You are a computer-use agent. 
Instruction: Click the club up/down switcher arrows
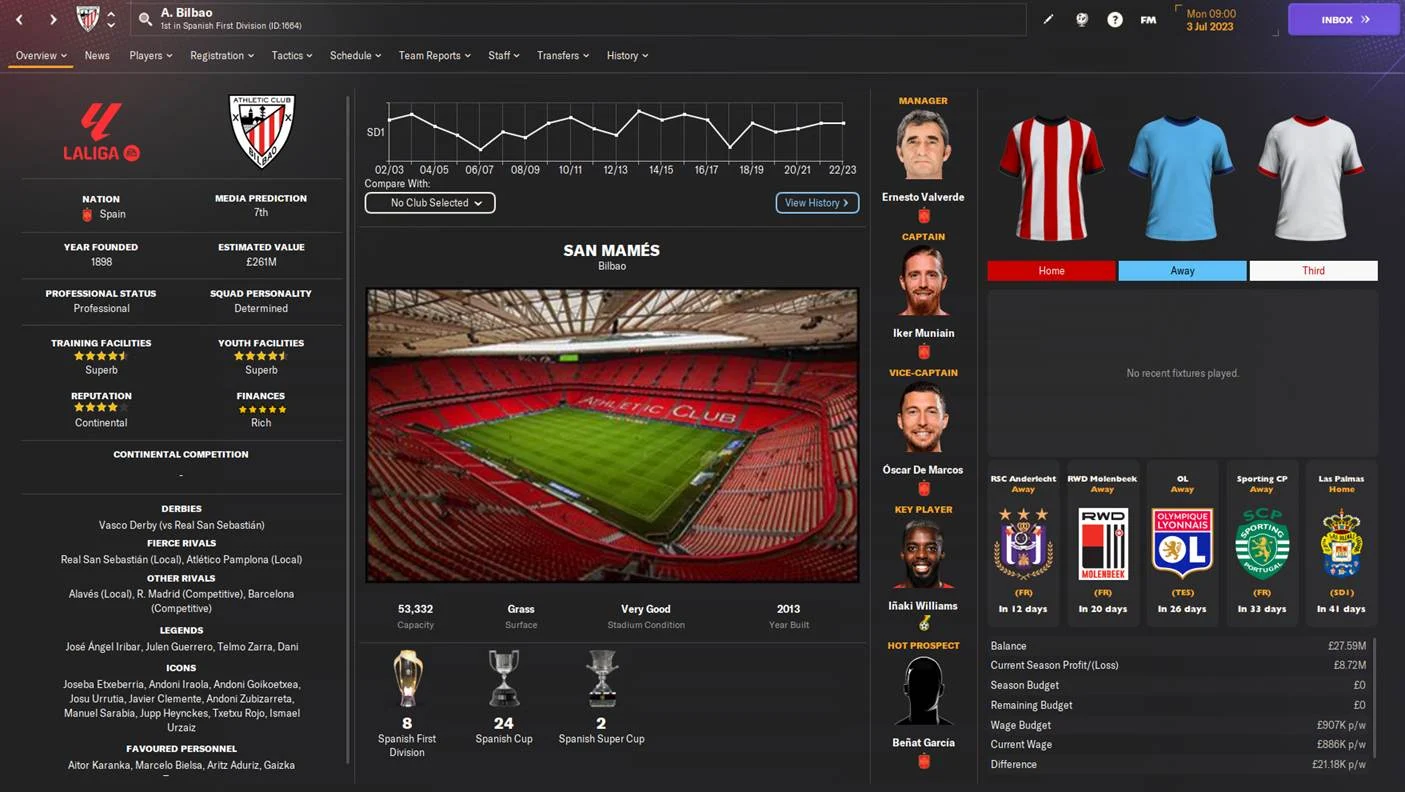point(111,19)
